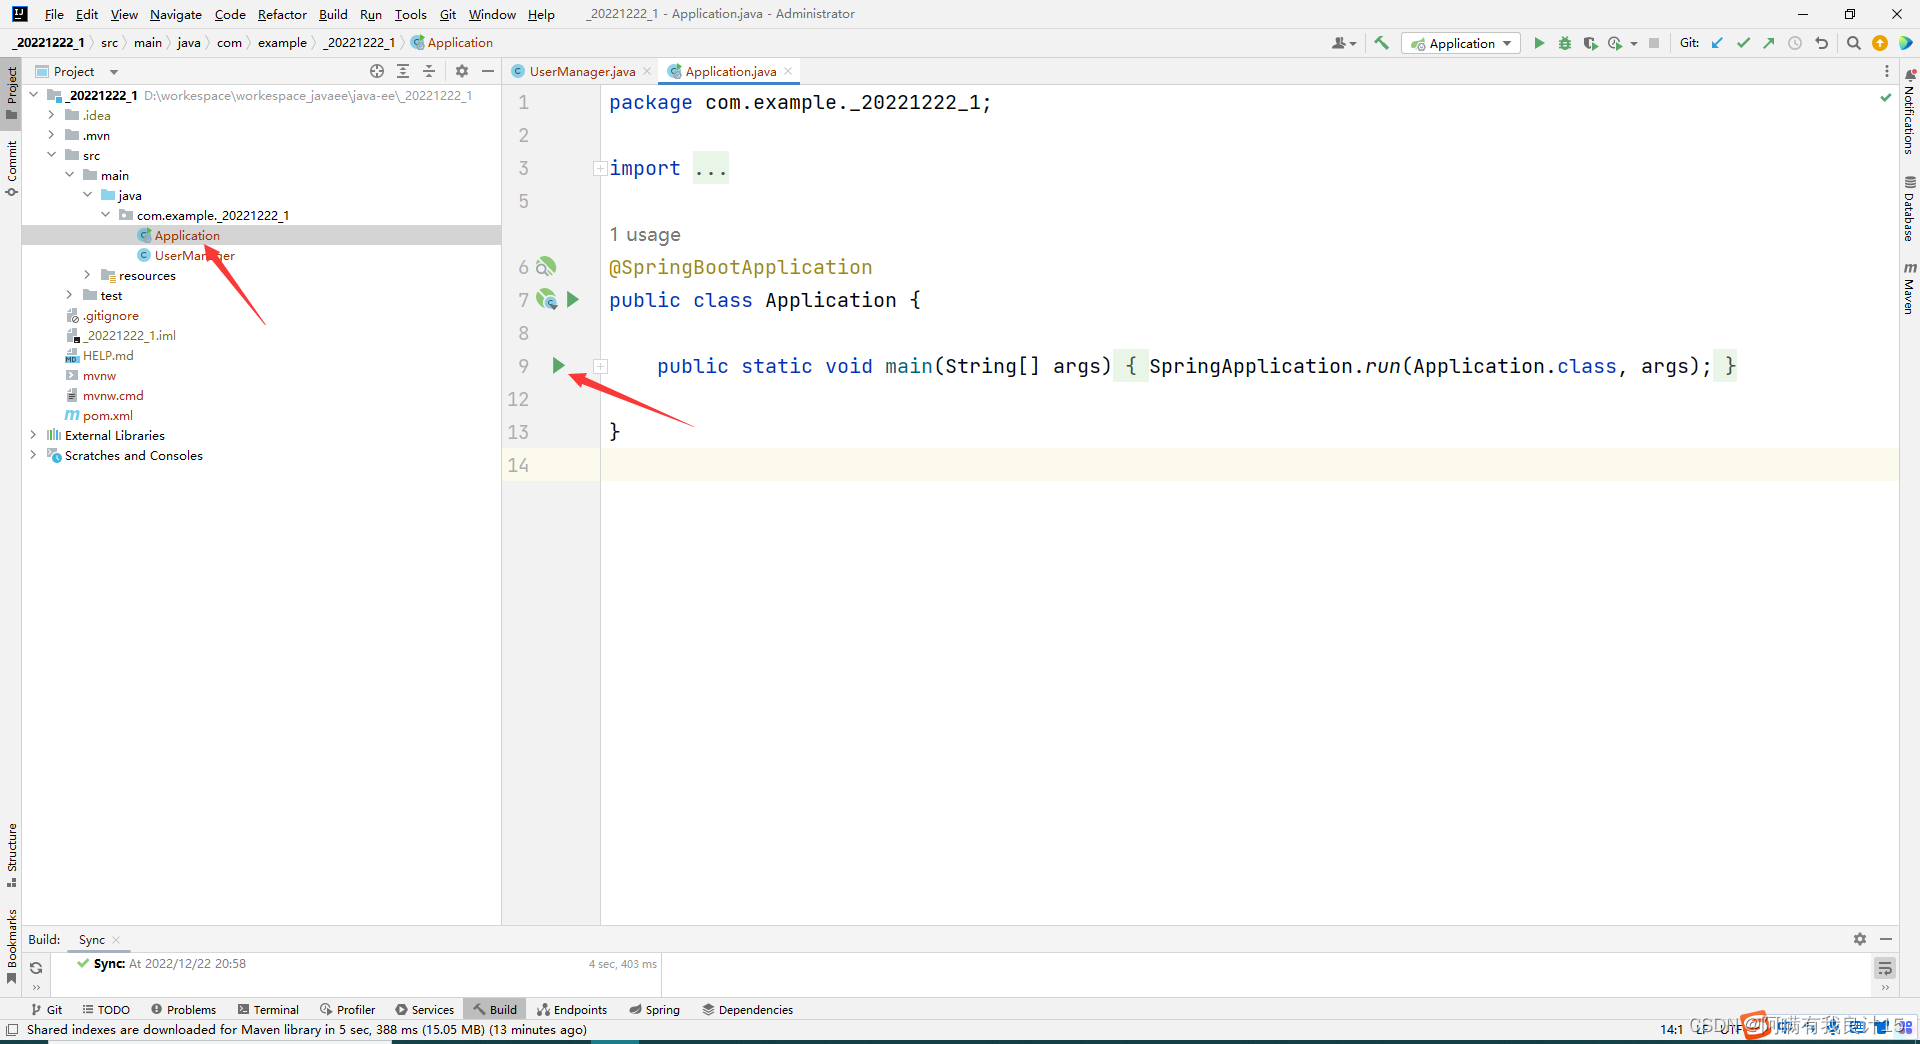
Task: Click the Git Update Project arrow icon
Action: tap(1717, 43)
